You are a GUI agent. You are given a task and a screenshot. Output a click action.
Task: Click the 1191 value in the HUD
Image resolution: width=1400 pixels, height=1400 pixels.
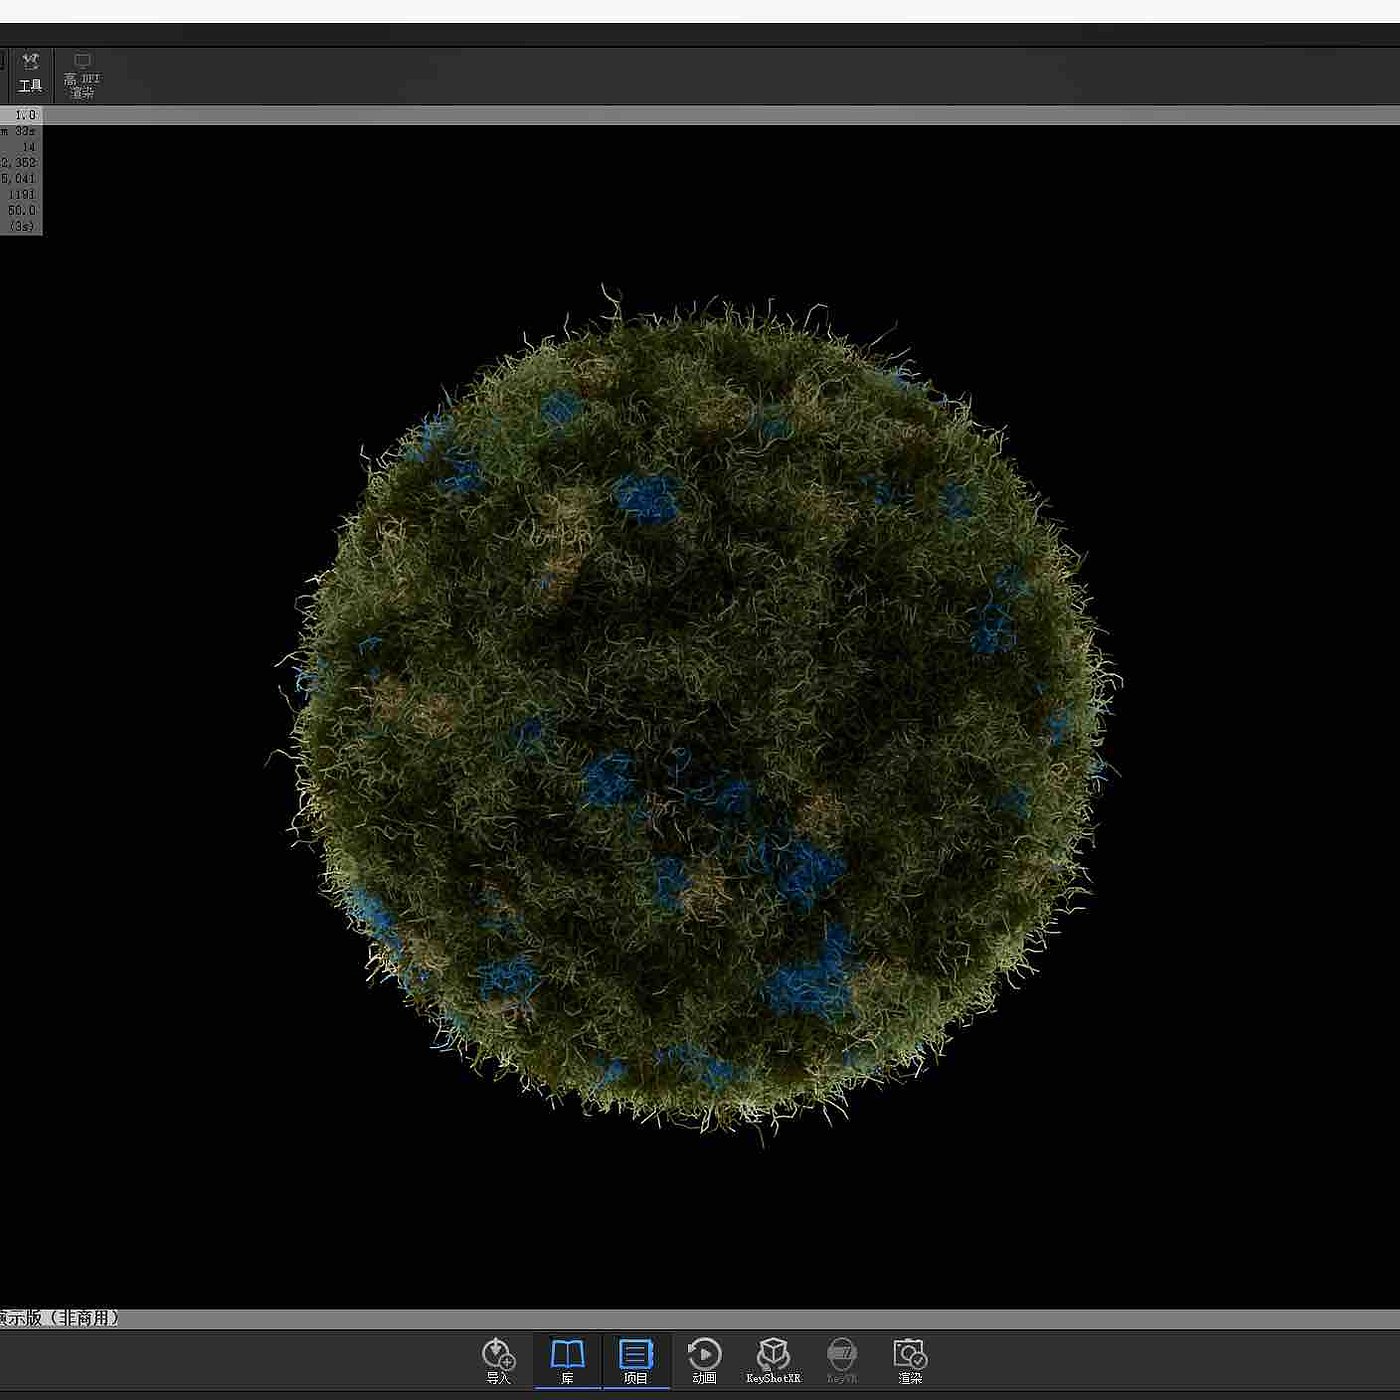[22, 195]
